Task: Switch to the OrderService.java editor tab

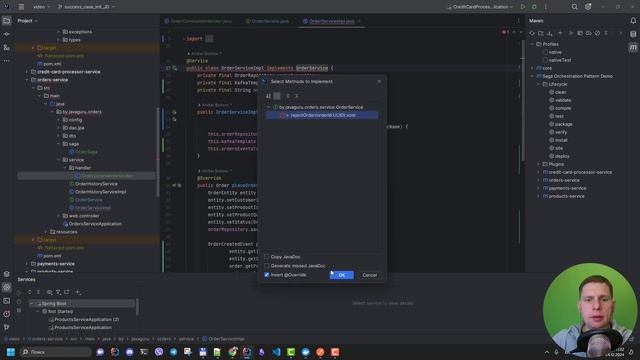Action: tap(267, 21)
